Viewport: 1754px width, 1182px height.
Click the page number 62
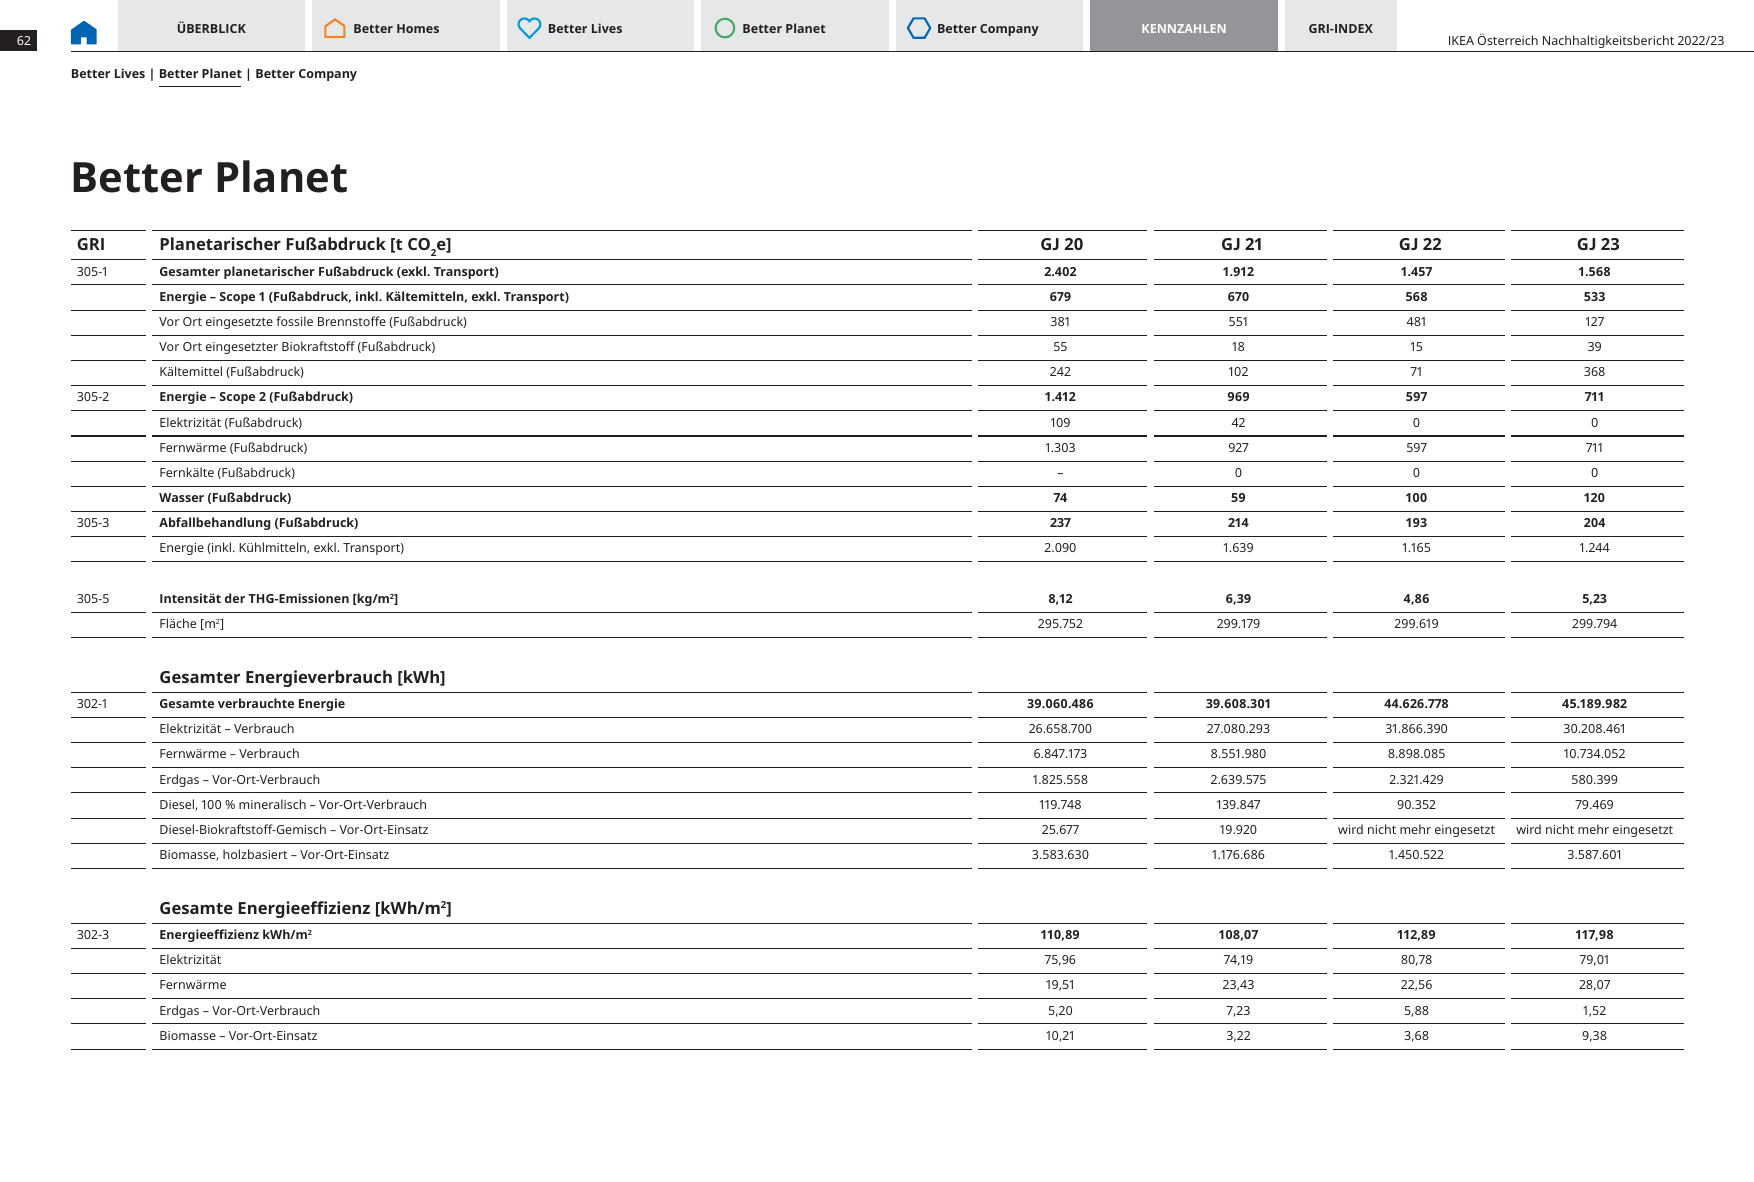point(23,41)
